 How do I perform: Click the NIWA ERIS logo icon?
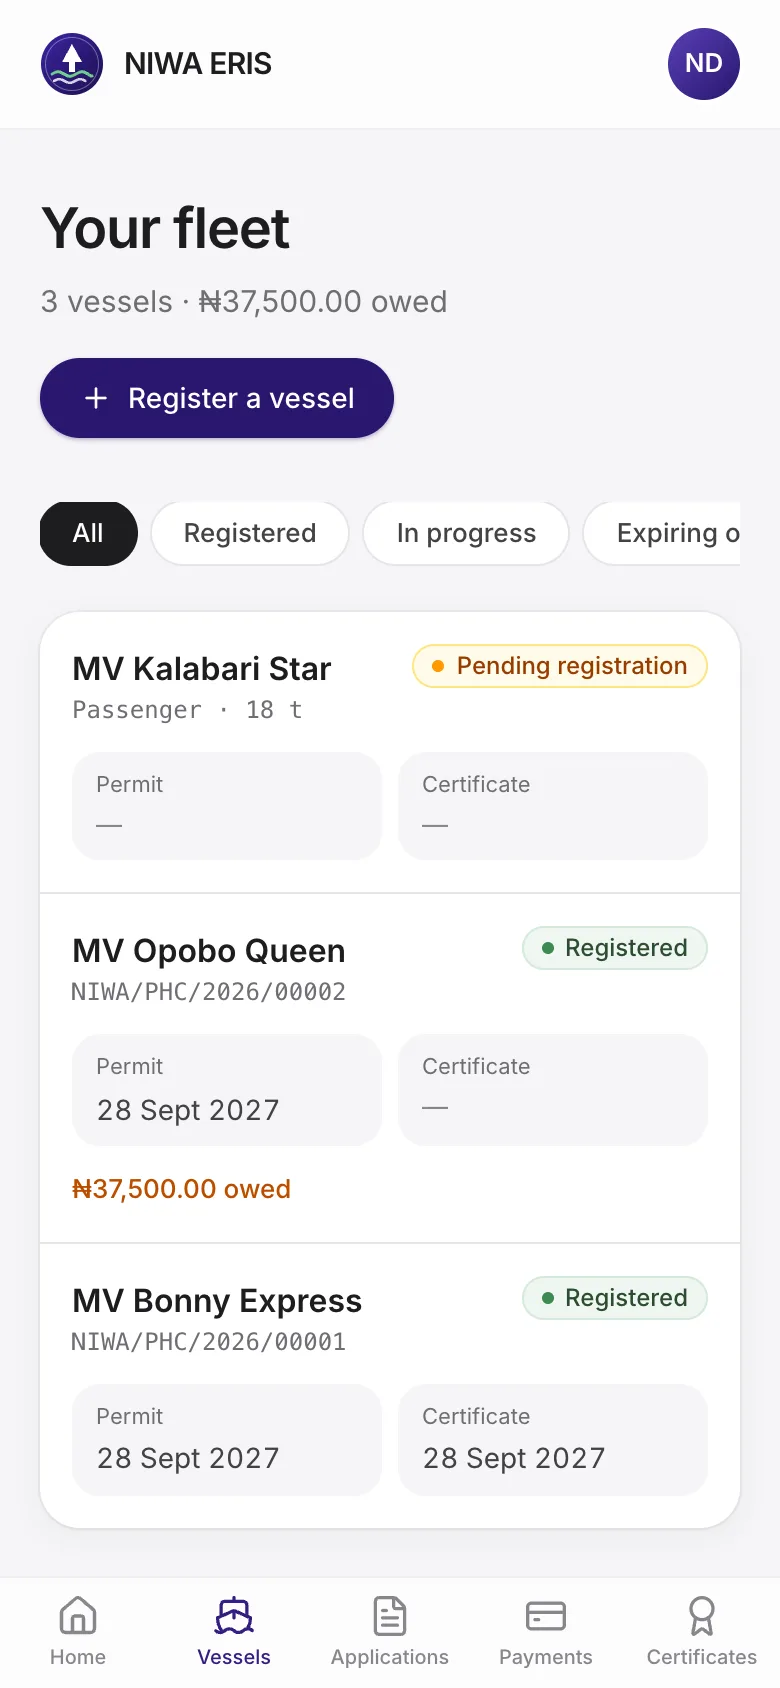click(72, 64)
